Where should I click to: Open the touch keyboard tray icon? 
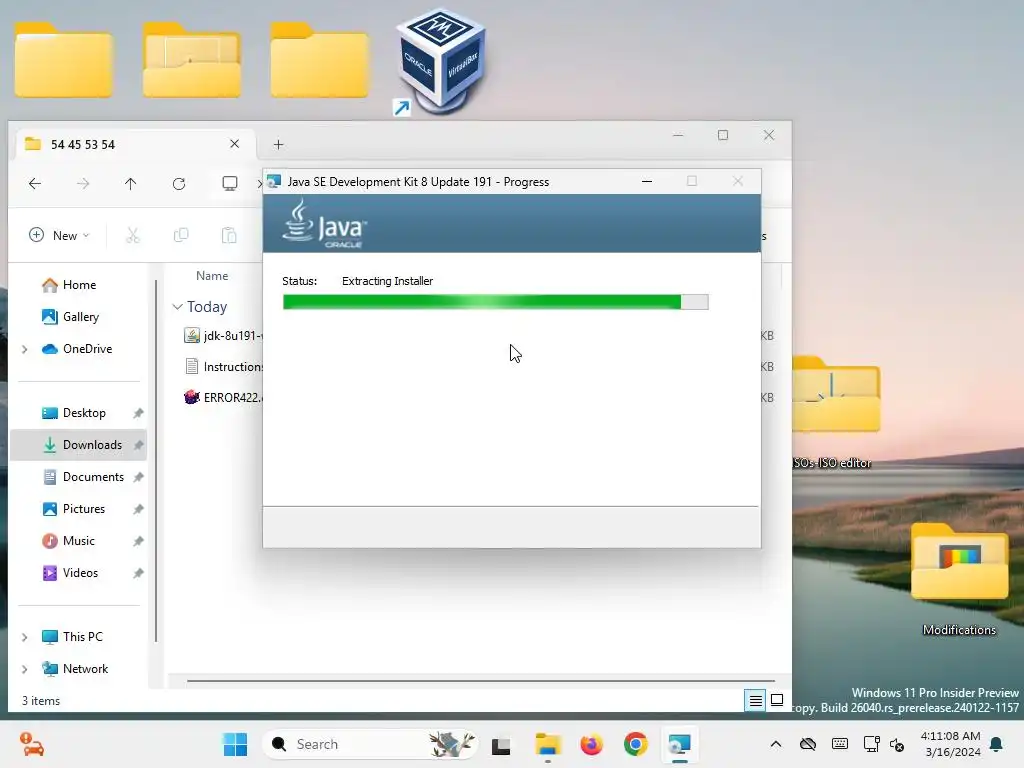tap(840, 744)
